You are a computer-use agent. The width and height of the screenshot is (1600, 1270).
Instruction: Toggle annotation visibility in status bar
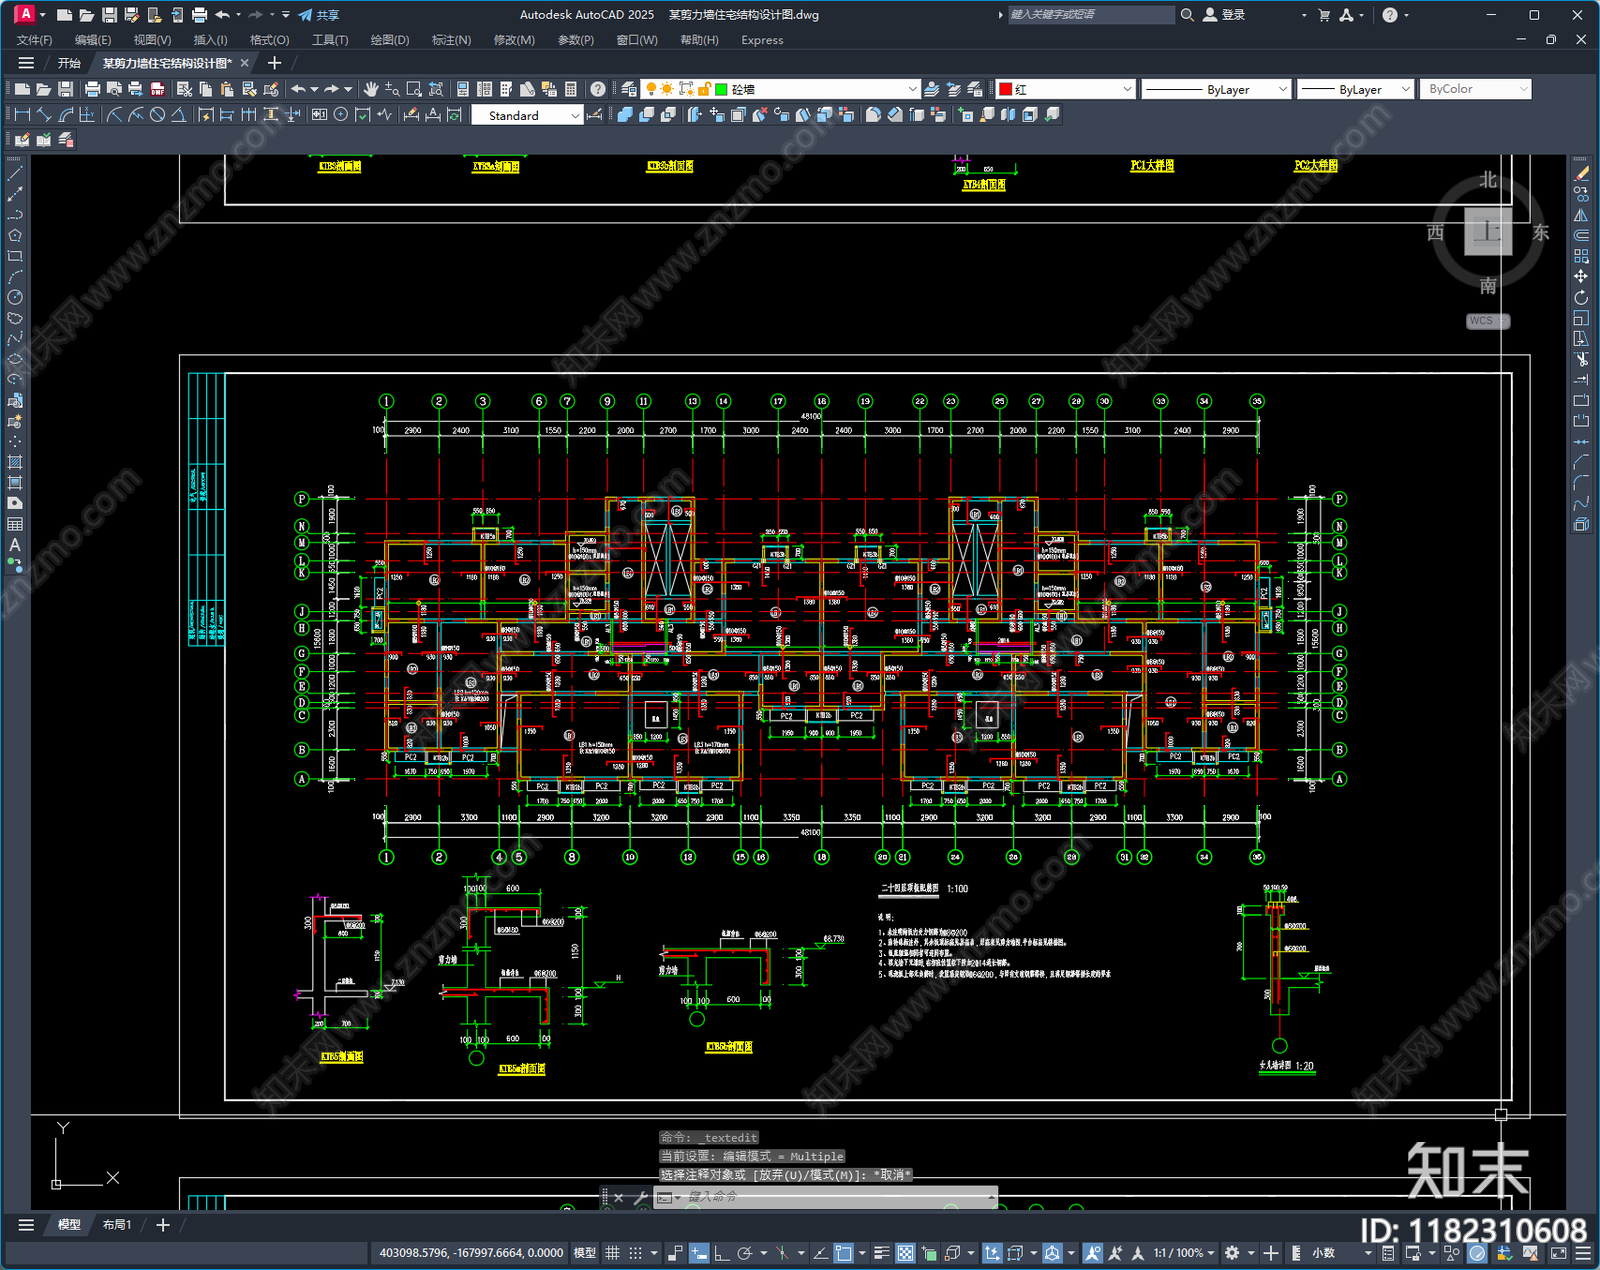[x=1092, y=1253]
